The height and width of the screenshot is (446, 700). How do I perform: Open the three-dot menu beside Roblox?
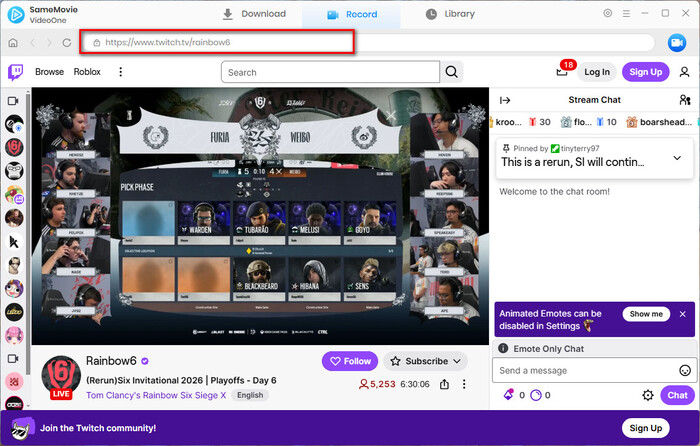click(x=121, y=72)
